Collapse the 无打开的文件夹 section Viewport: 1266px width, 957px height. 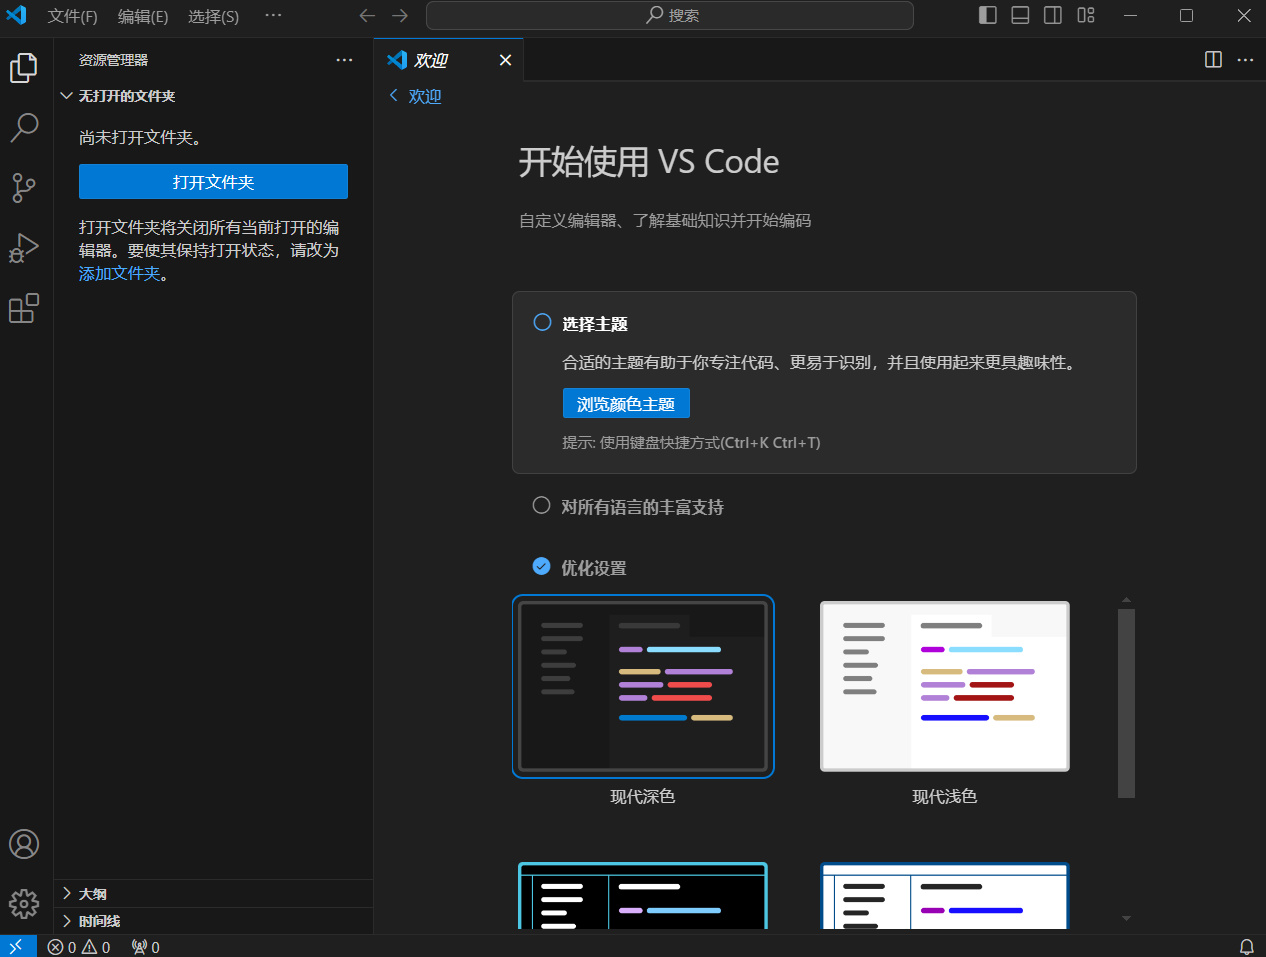67,96
